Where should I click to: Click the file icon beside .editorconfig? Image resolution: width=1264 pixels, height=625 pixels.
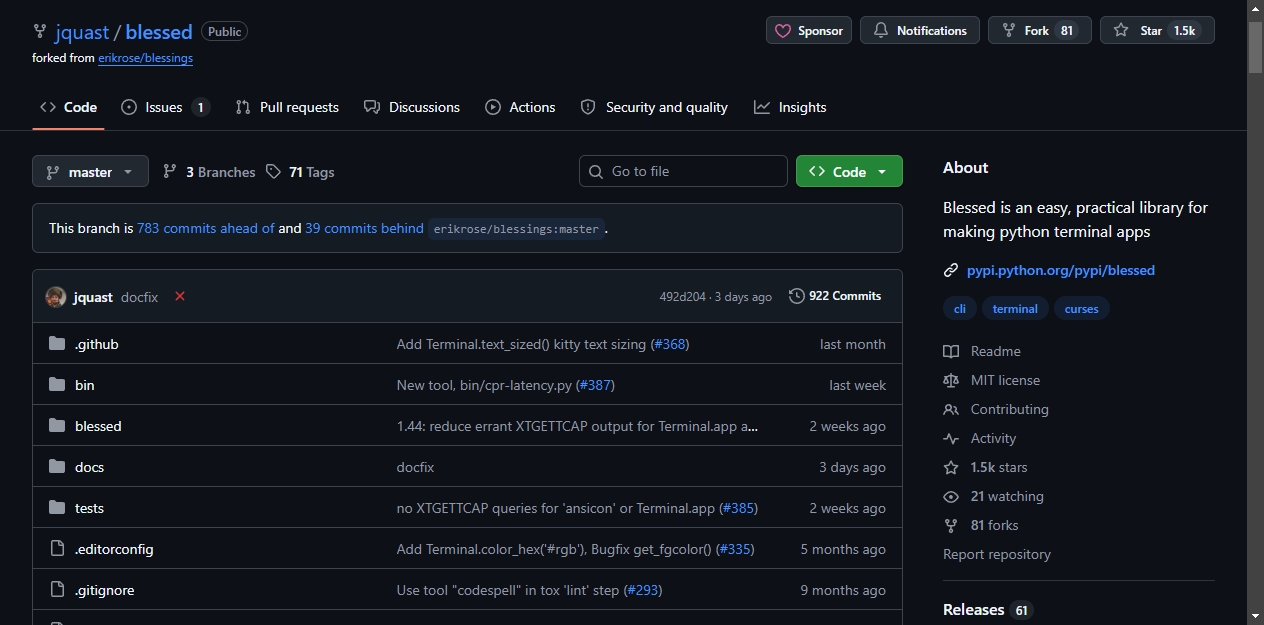point(57,549)
